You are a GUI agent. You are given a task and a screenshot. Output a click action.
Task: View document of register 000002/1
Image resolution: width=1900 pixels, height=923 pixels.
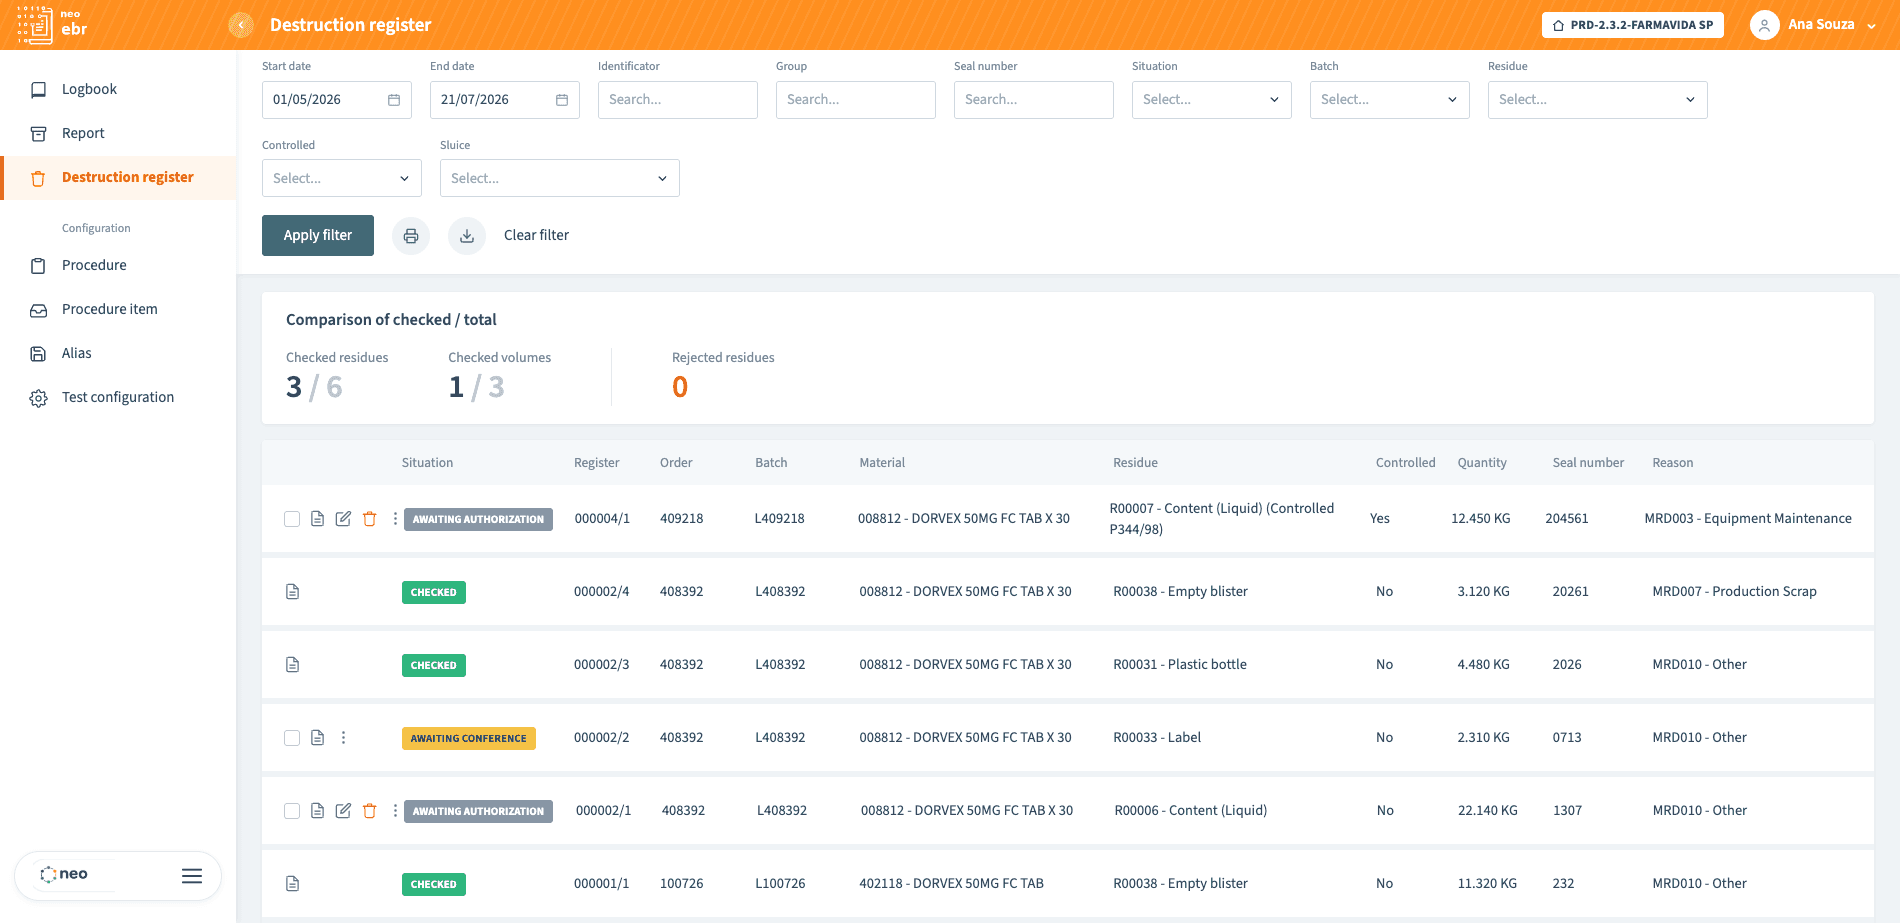[x=317, y=811]
